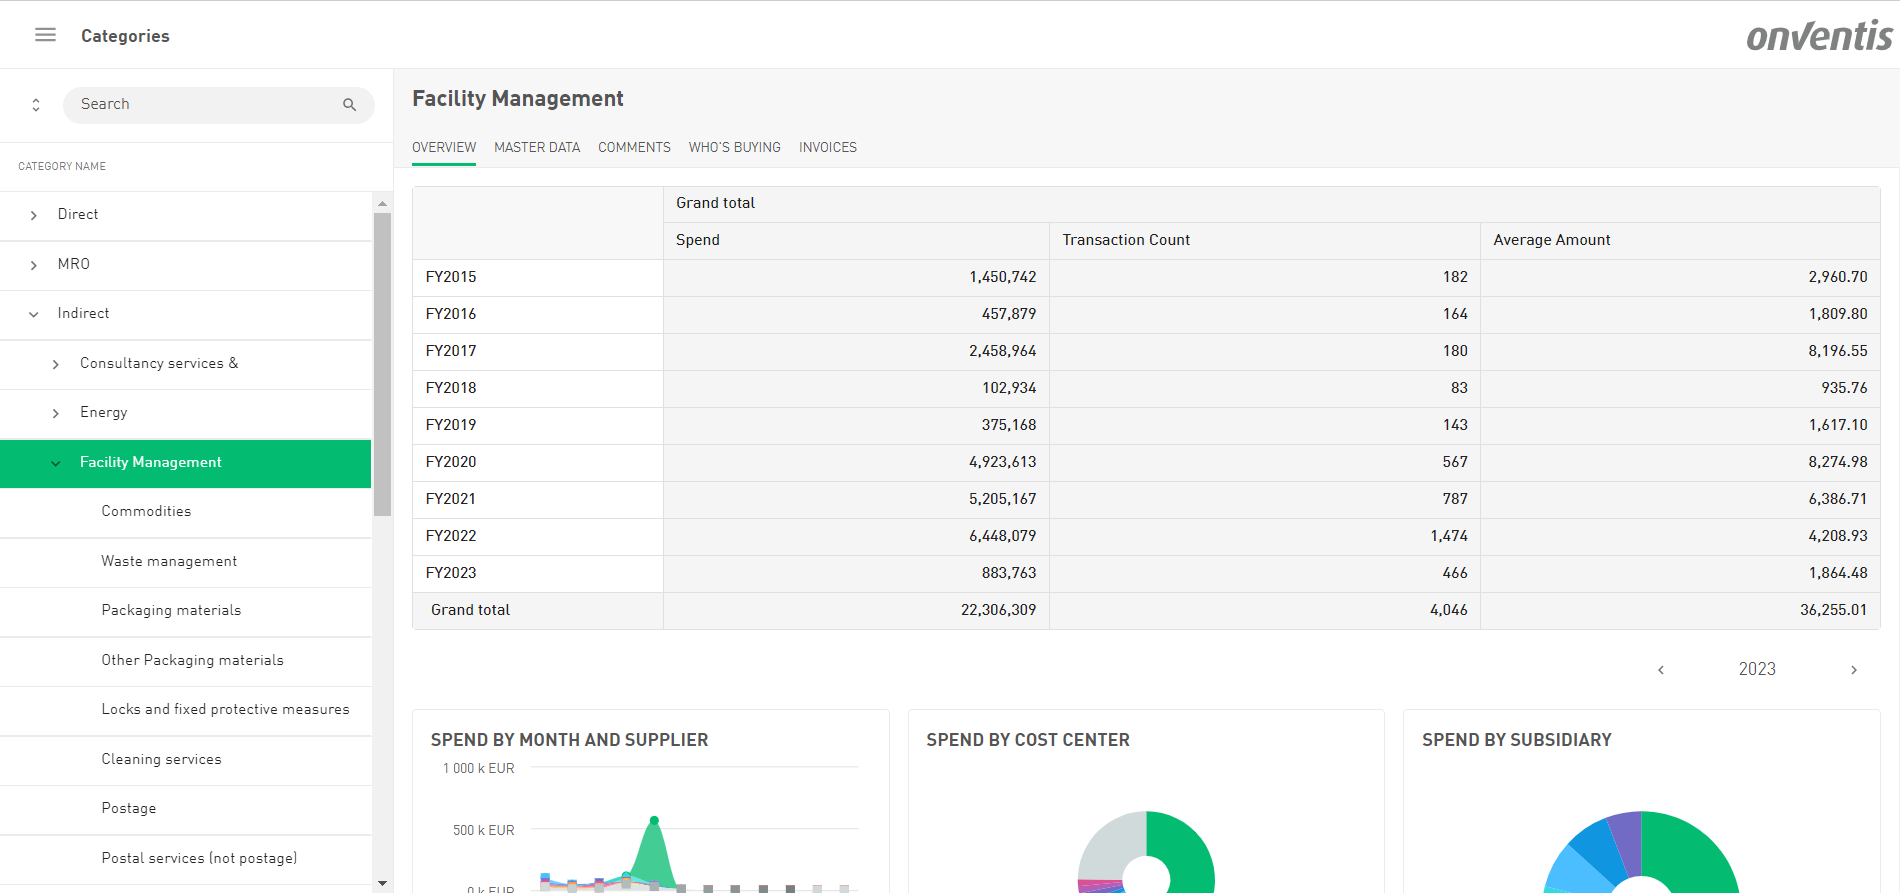Open the hamburger navigation menu
1900x893 pixels.
pos(45,35)
